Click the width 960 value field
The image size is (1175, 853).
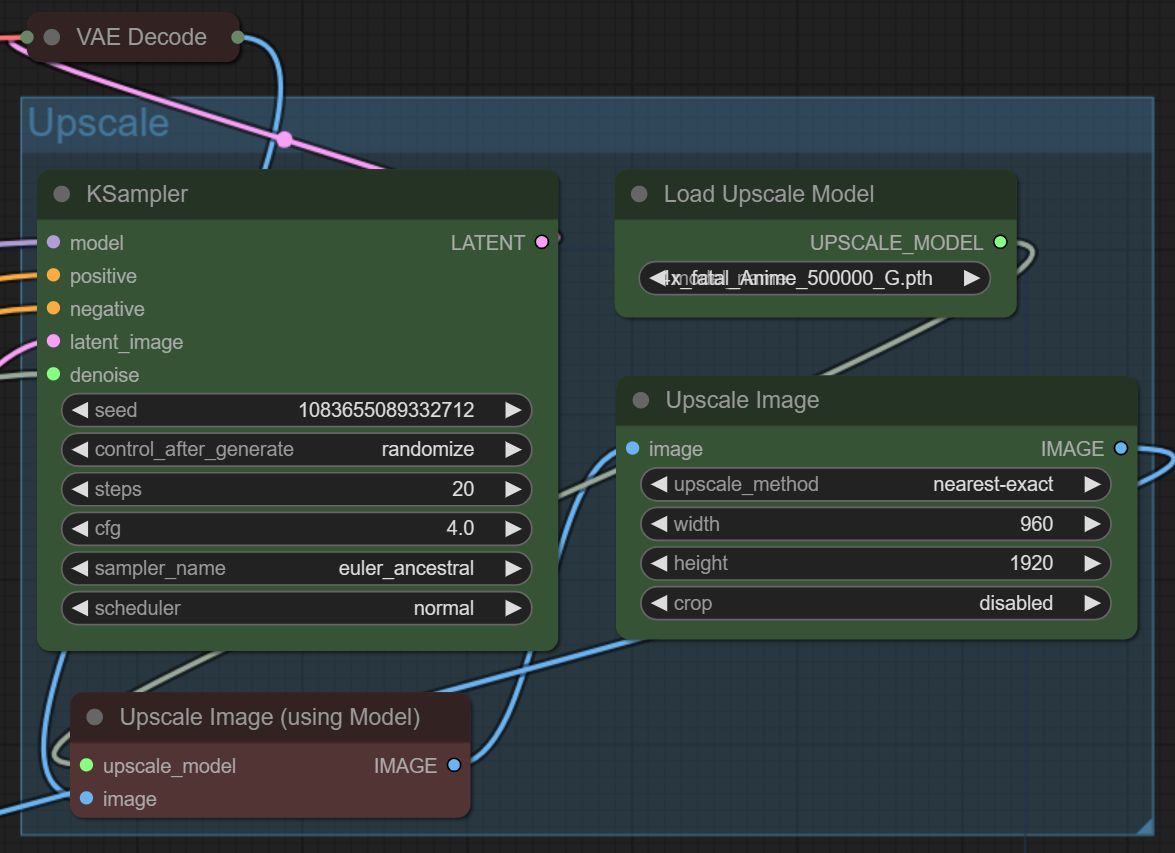[x=875, y=524]
